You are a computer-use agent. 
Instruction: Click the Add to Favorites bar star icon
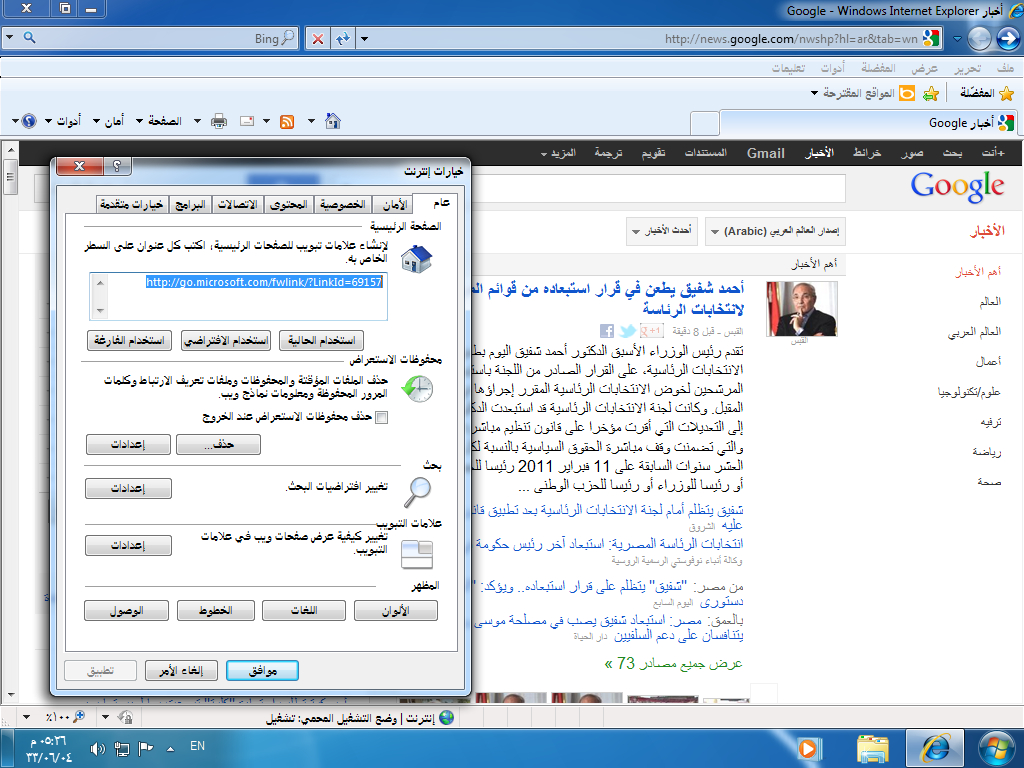point(931,93)
